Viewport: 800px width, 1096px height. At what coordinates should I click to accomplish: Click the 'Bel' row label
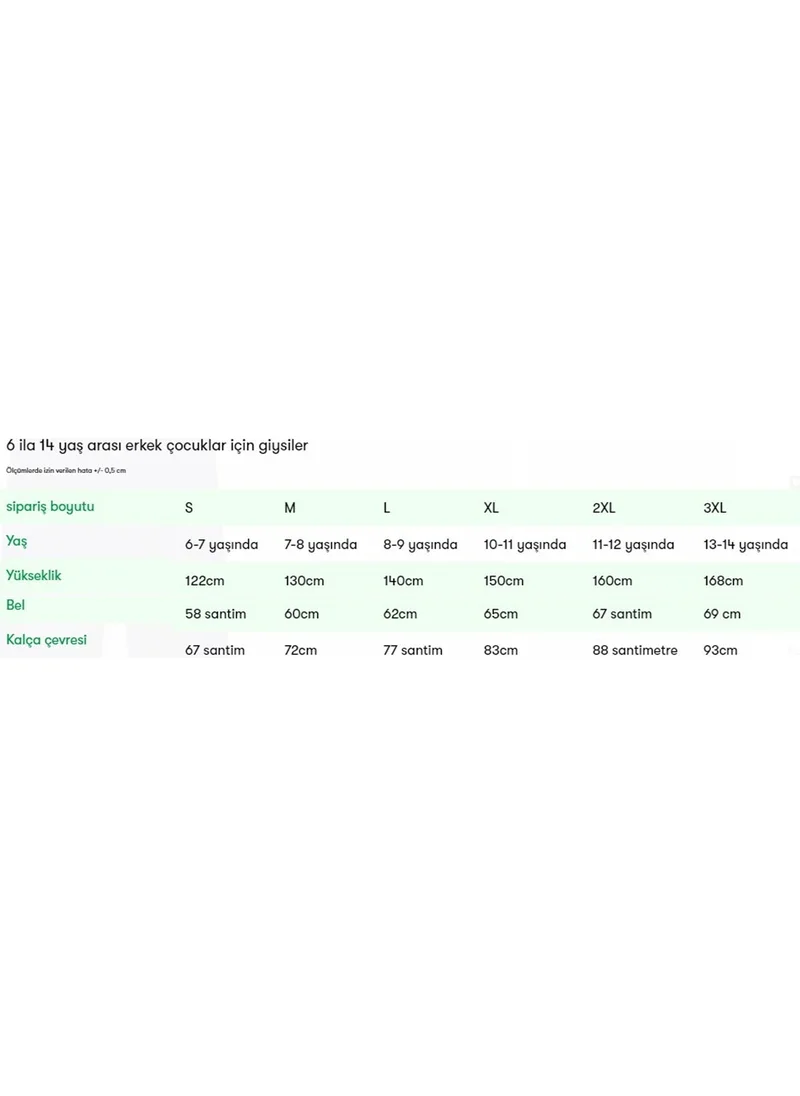pos(15,605)
